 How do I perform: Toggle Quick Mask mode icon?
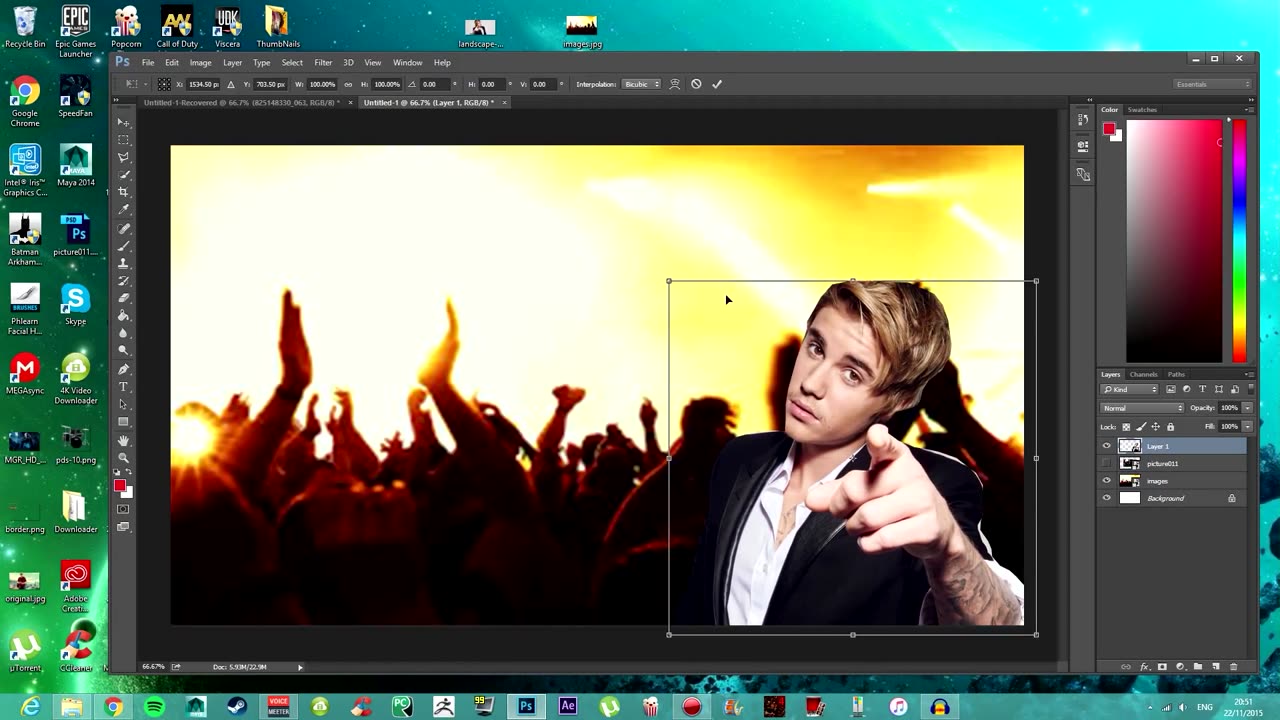(x=124, y=509)
